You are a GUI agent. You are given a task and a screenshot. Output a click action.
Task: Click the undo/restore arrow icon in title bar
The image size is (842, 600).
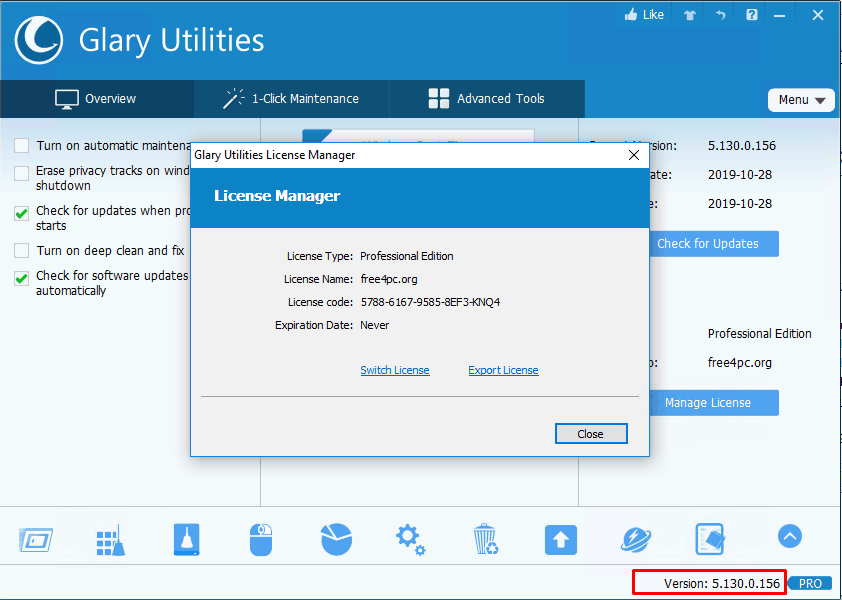point(720,15)
